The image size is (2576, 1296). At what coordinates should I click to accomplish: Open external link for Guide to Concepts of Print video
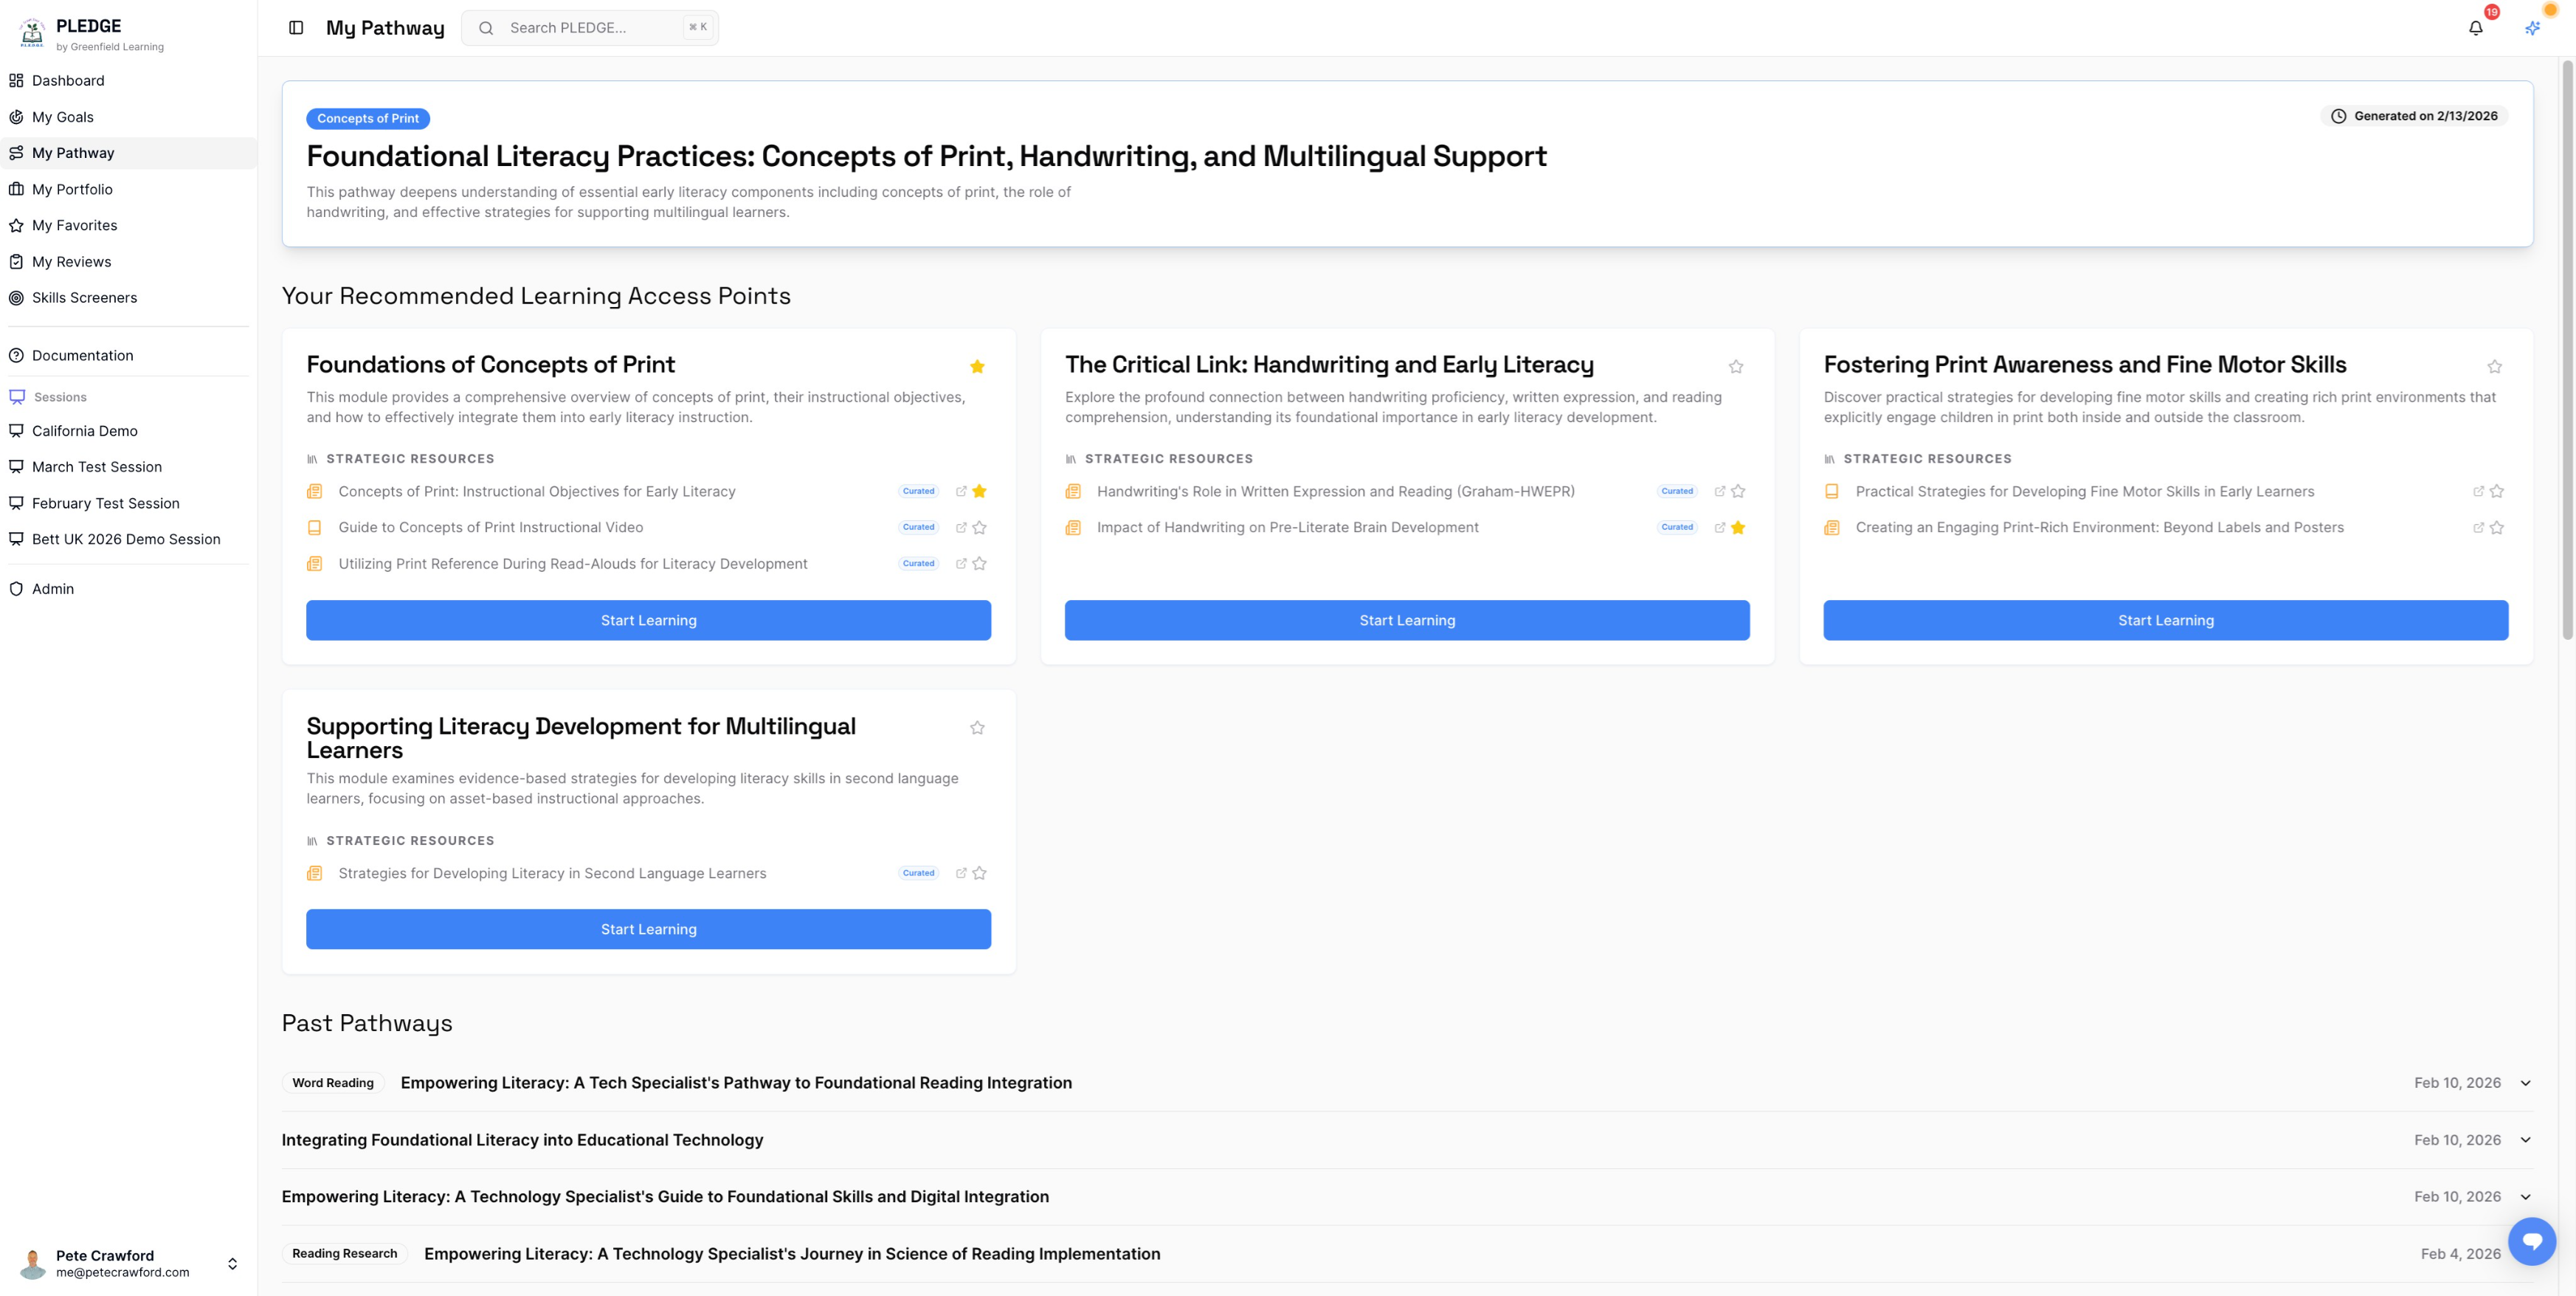point(961,527)
